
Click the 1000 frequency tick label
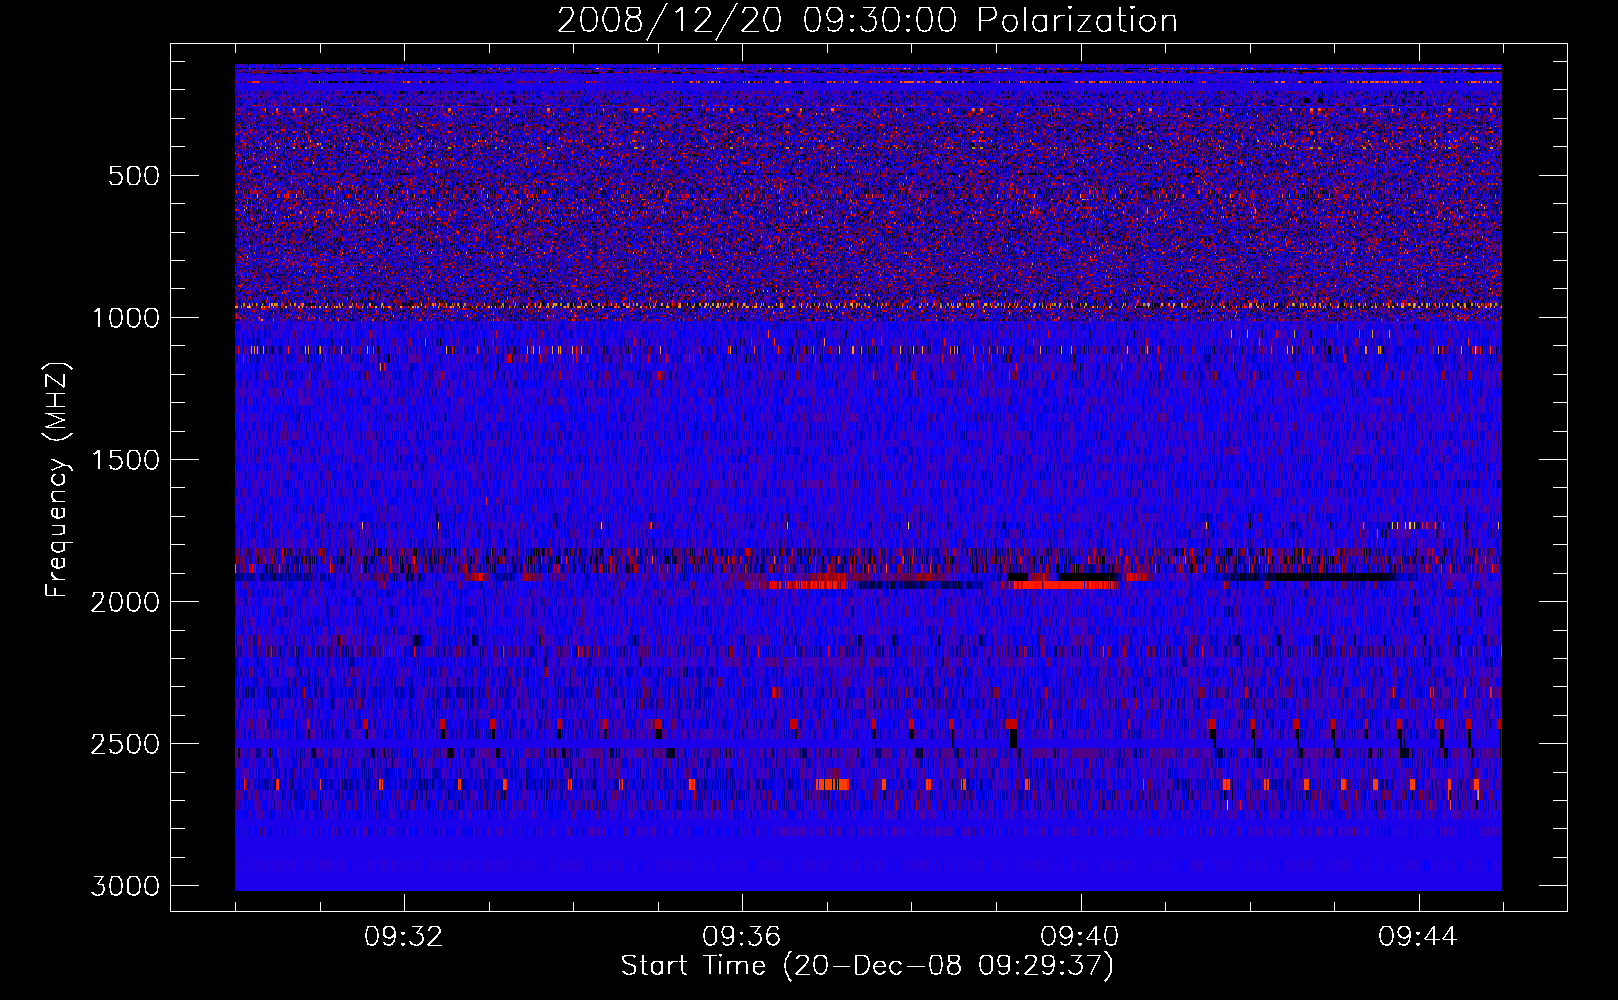click(125, 318)
